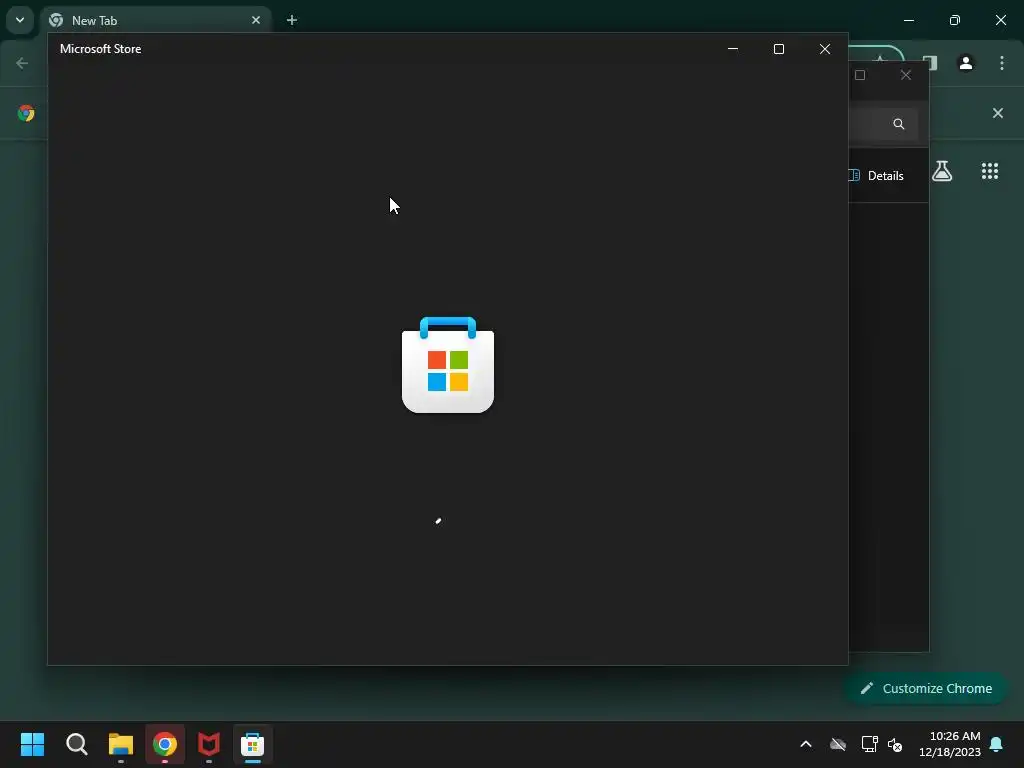Screen dimensions: 1024x768
Task: Maximize the Microsoft Store window
Action: 778,49
